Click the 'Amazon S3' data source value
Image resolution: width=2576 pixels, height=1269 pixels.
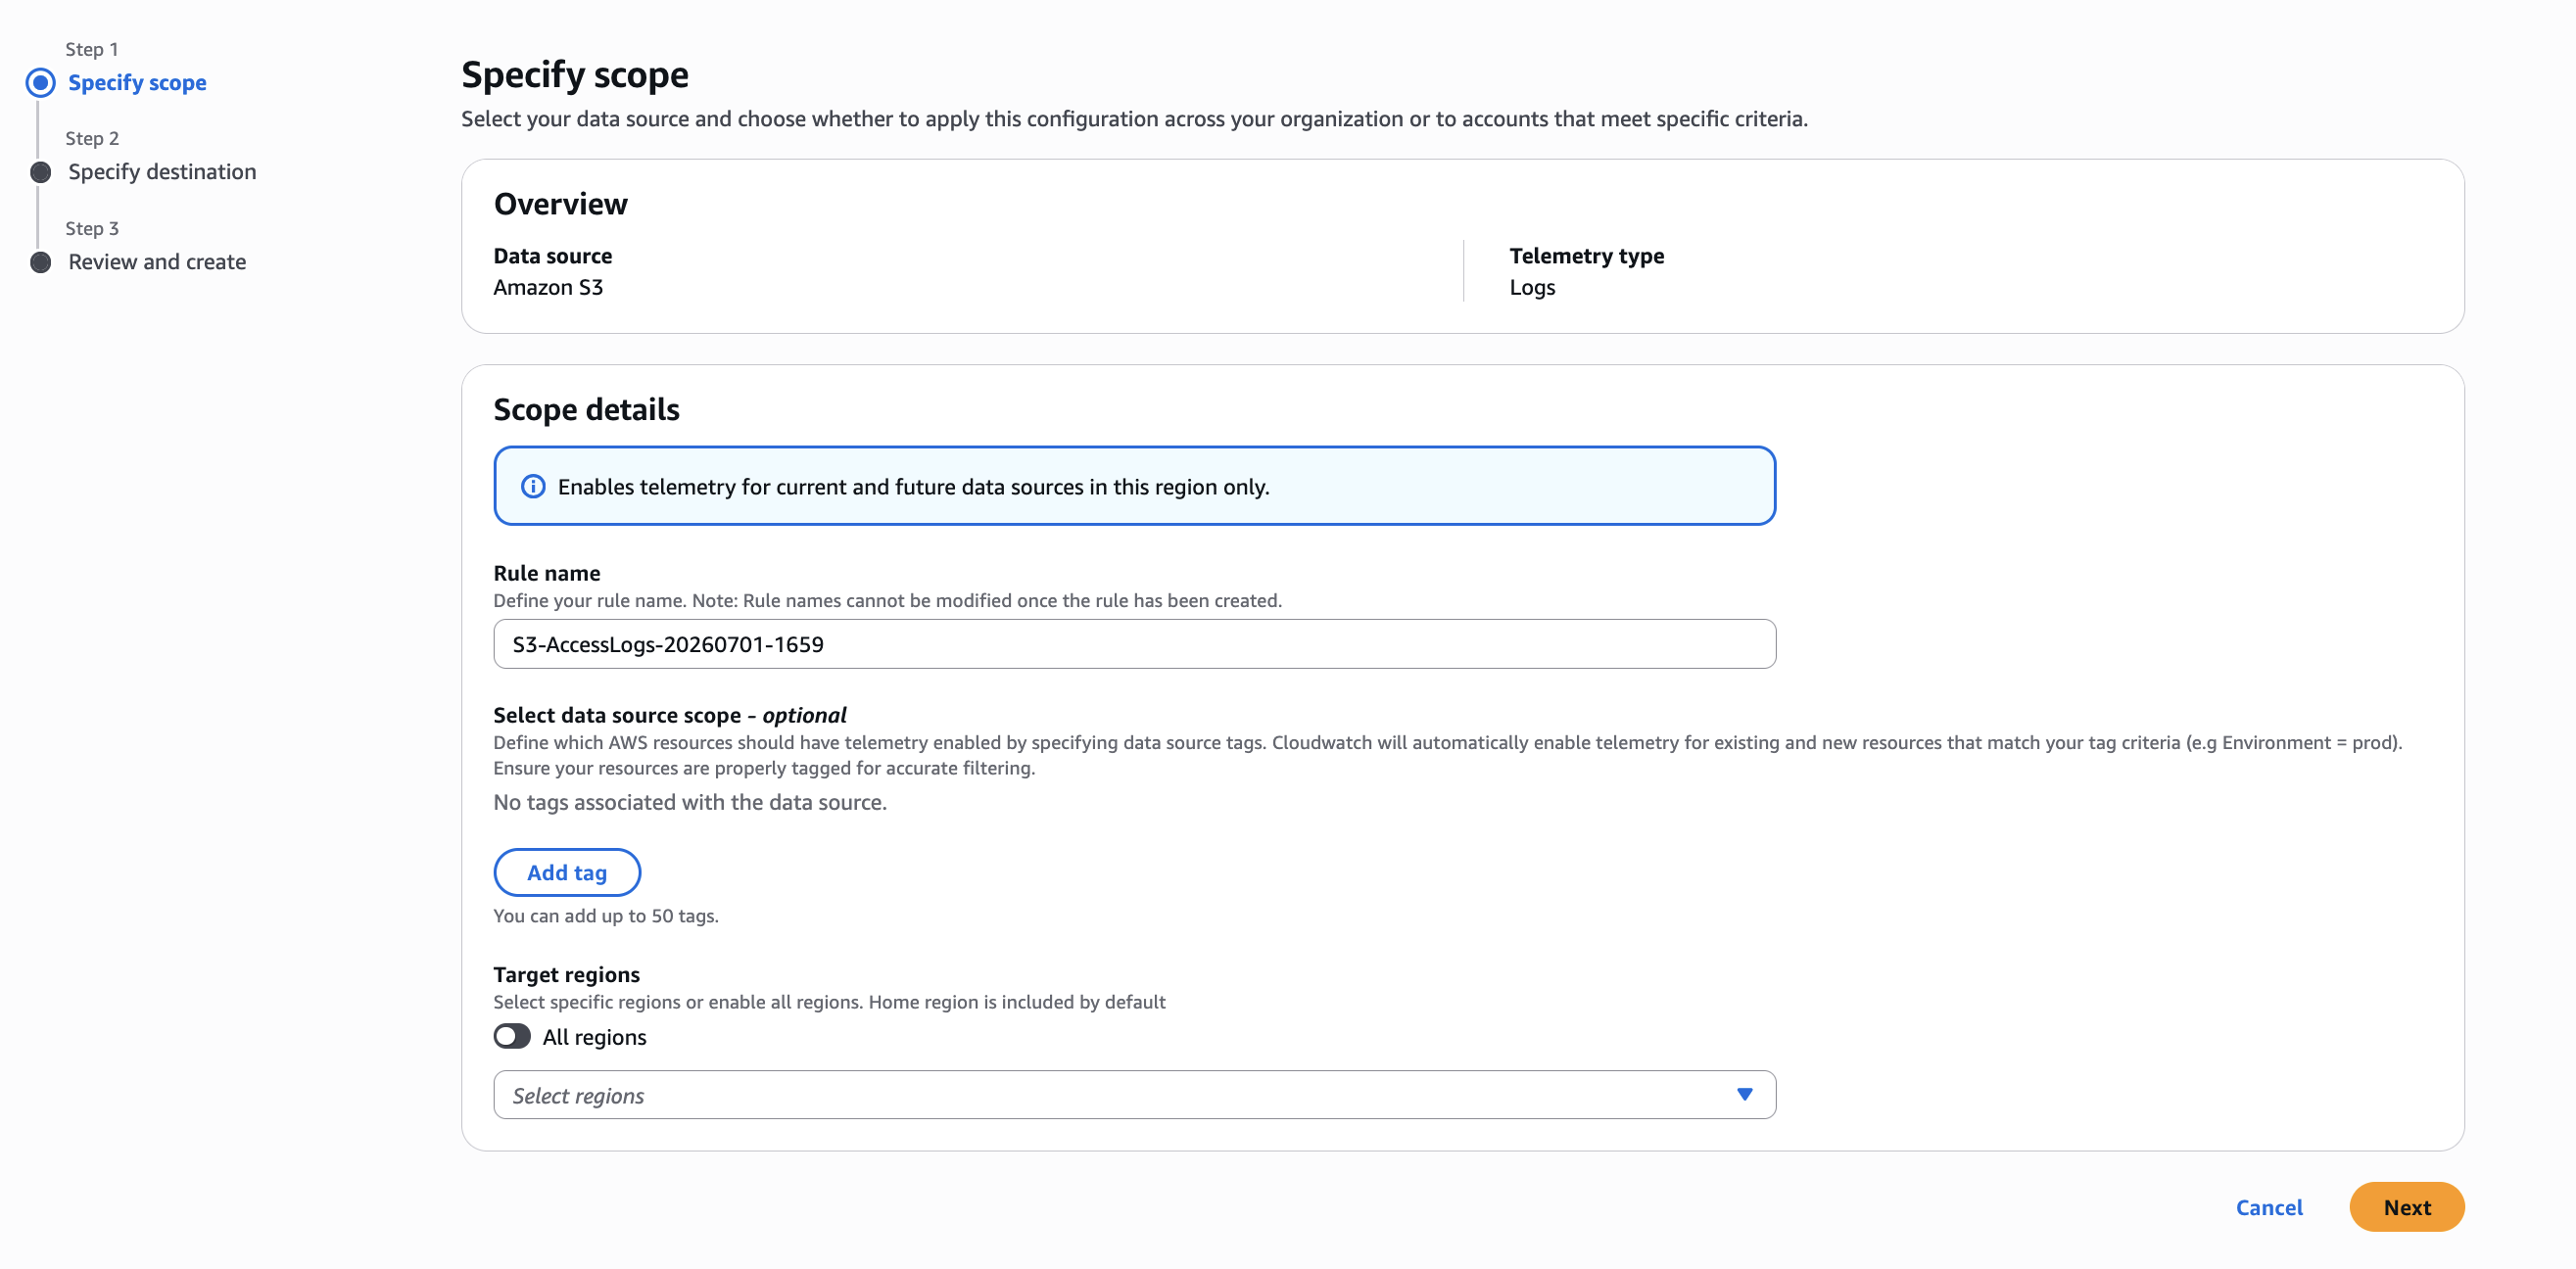[x=548, y=288]
